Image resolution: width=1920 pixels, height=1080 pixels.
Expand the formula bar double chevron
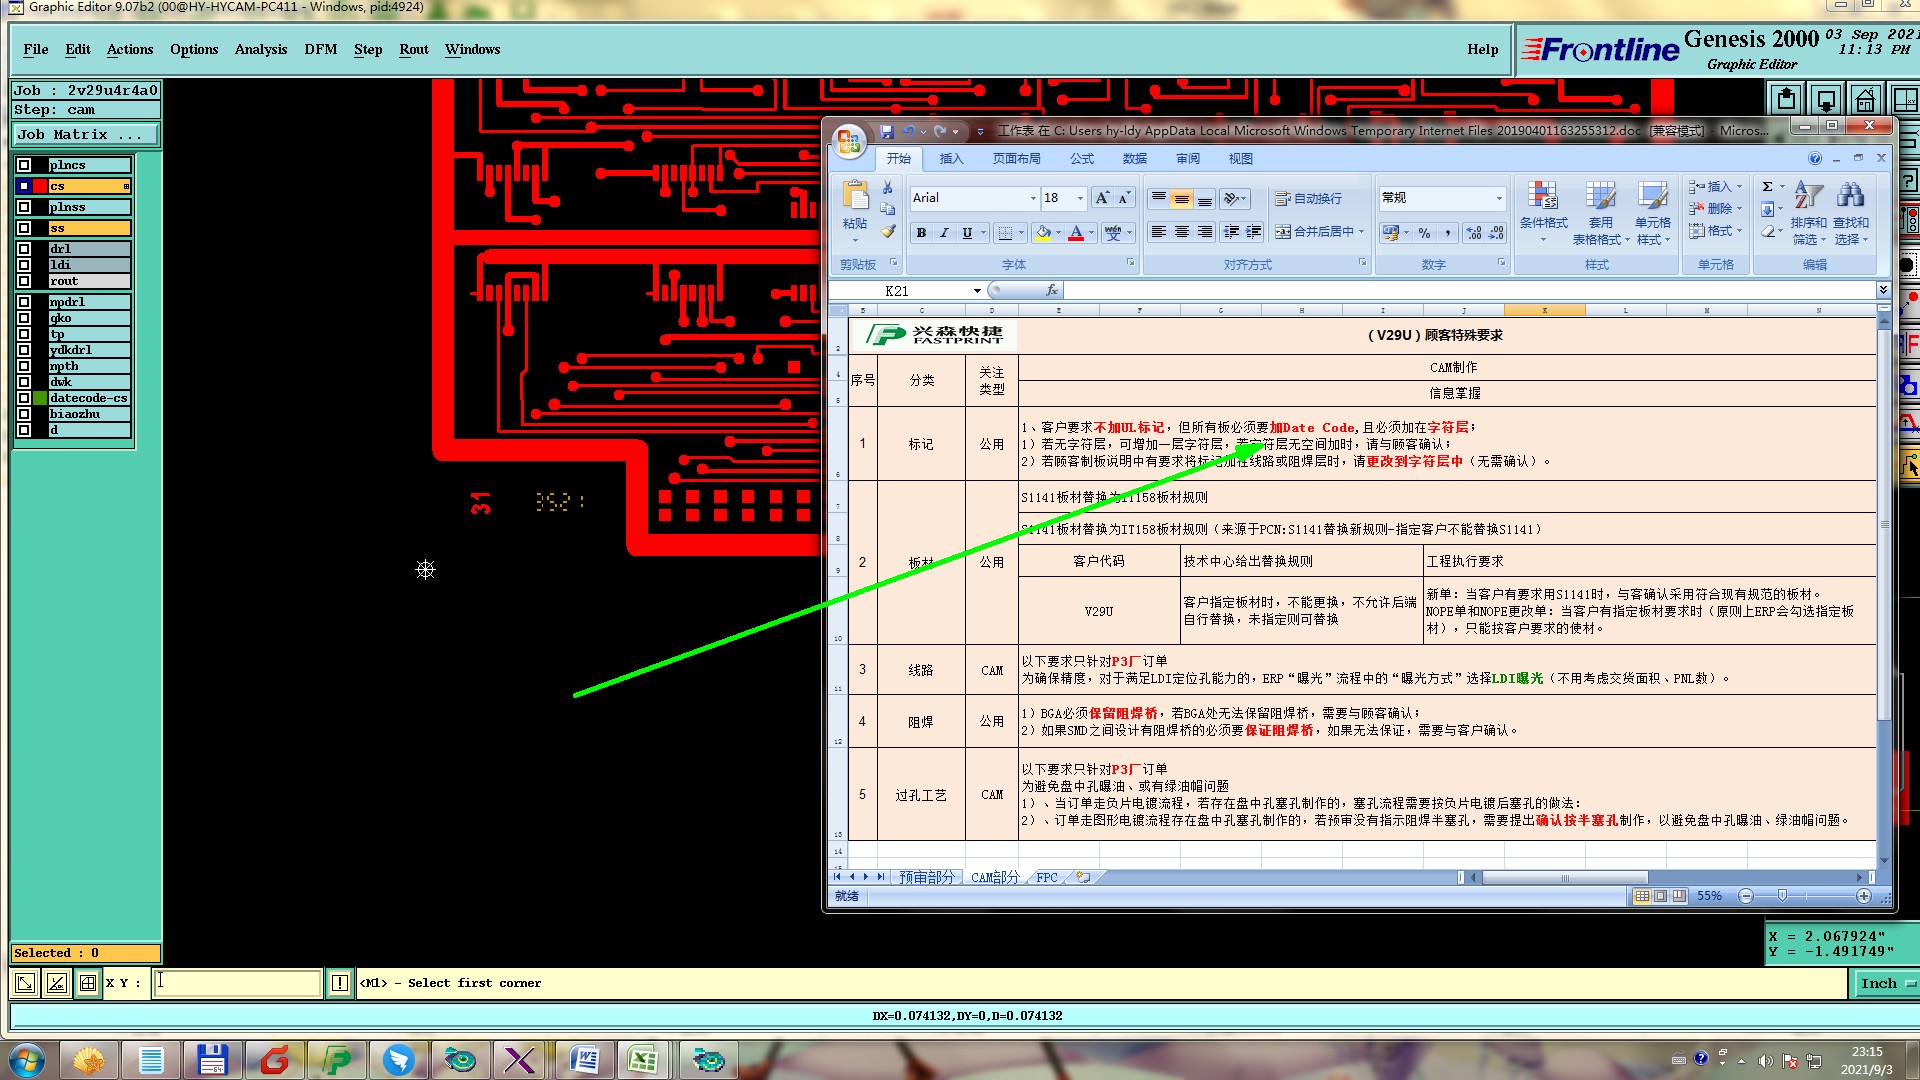point(1883,290)
